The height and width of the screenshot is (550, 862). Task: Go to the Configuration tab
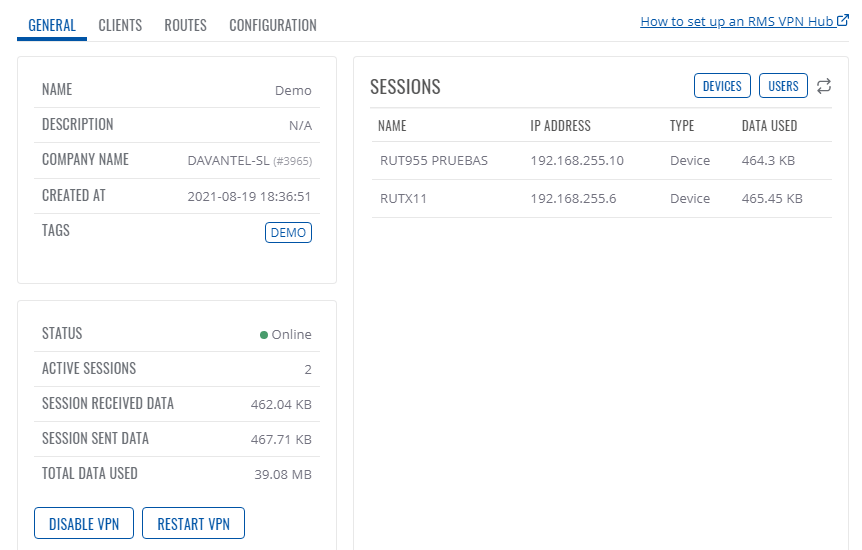[273, 25]
